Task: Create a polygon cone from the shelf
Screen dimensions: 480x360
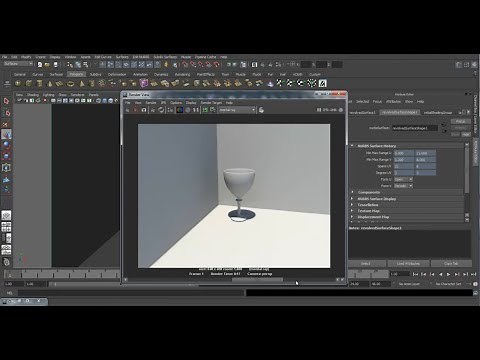Action: coord(50,83)
